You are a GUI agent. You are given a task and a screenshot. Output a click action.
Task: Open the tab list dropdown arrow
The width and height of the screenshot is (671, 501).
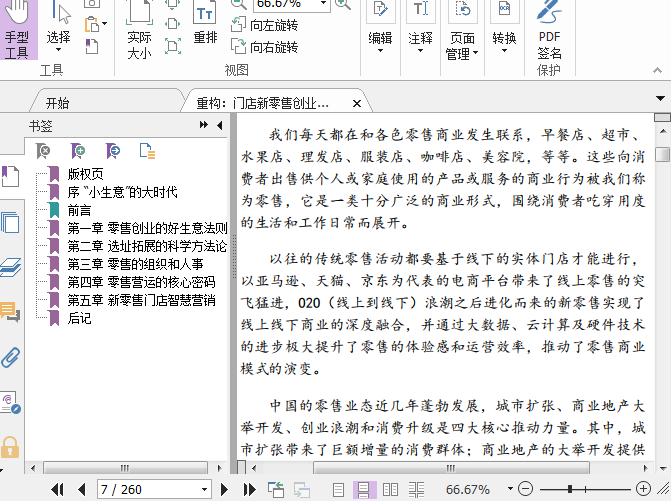tap(660, 98)
